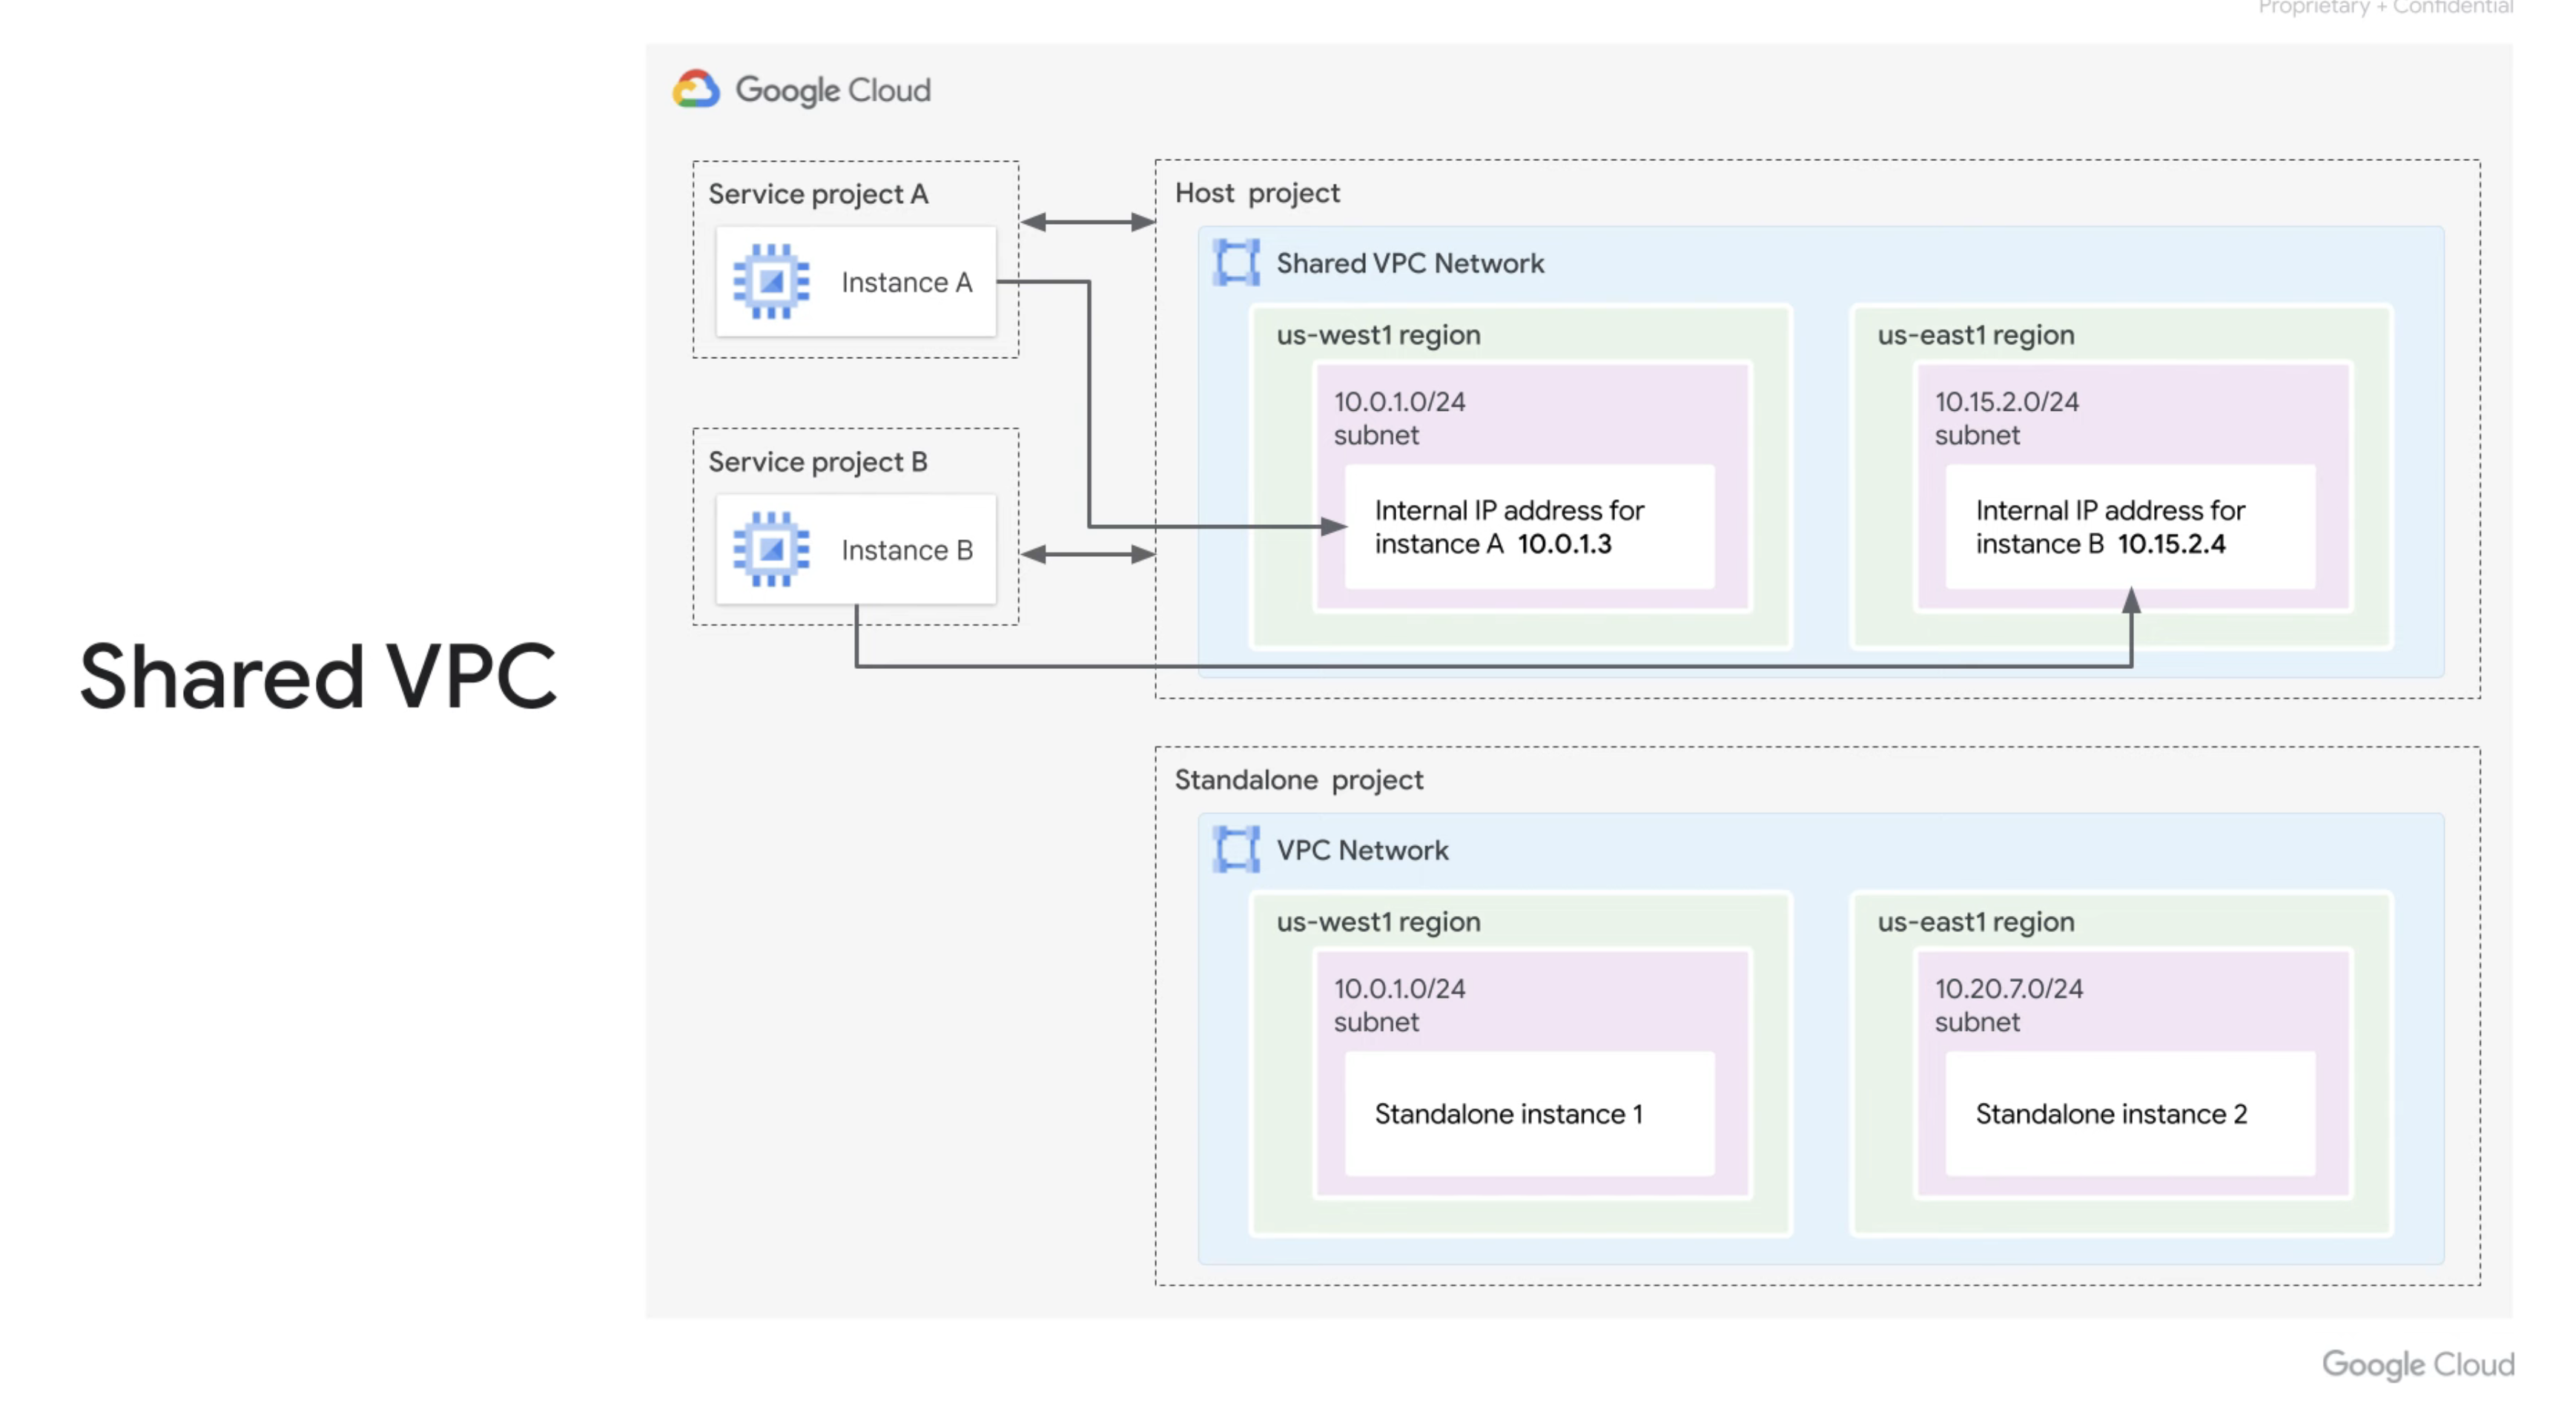2576x1412 pixels.
Task: Click the Google Cloud logo icon
Action: click(696, 89)
